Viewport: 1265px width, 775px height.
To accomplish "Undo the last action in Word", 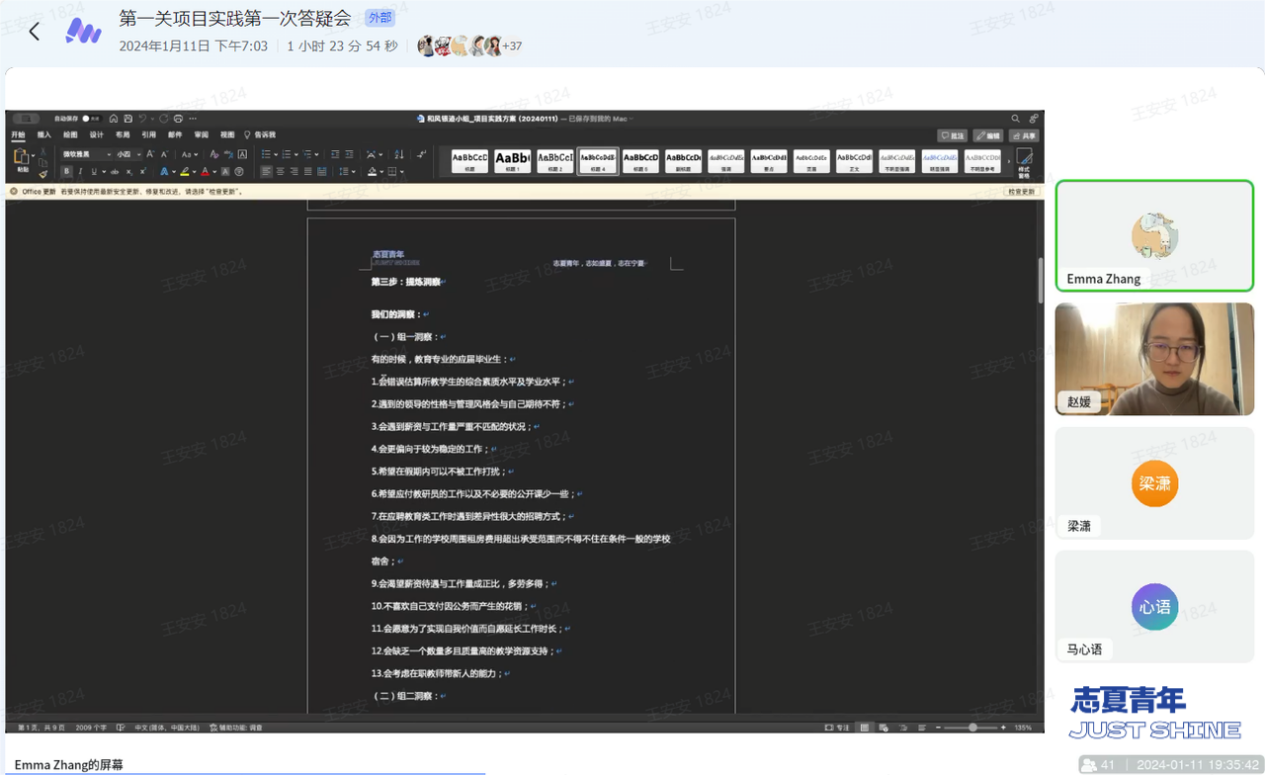I will pos(142,119).
